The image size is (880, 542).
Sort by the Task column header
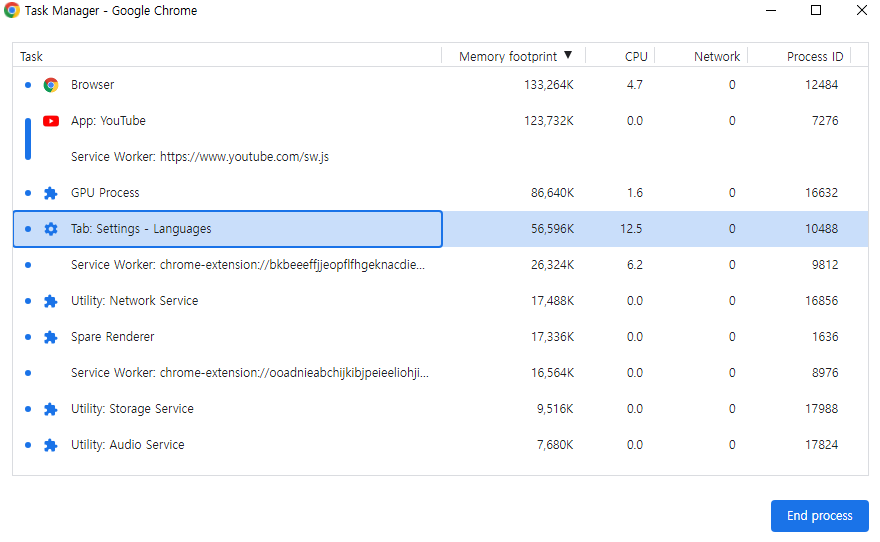coord(32,57)
